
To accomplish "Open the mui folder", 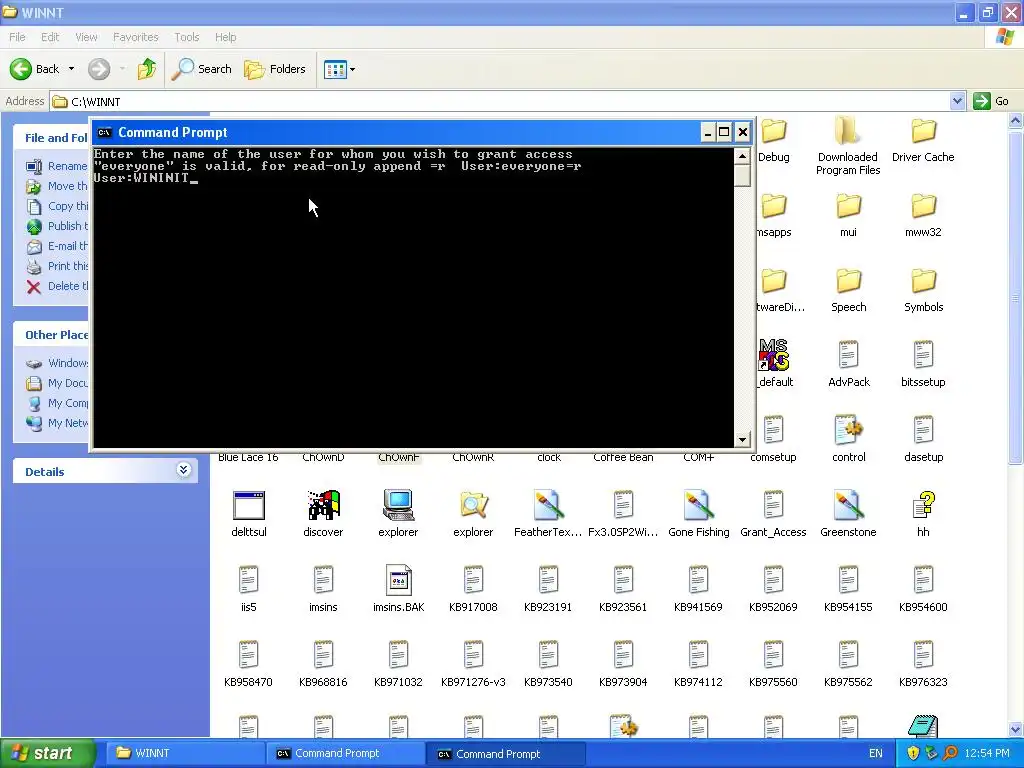I will [848, 206].
